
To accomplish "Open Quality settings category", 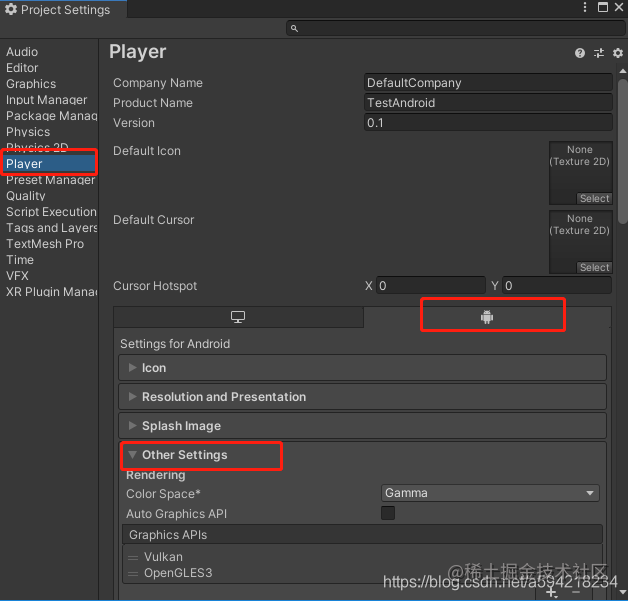I will click(x=48, y=196).
